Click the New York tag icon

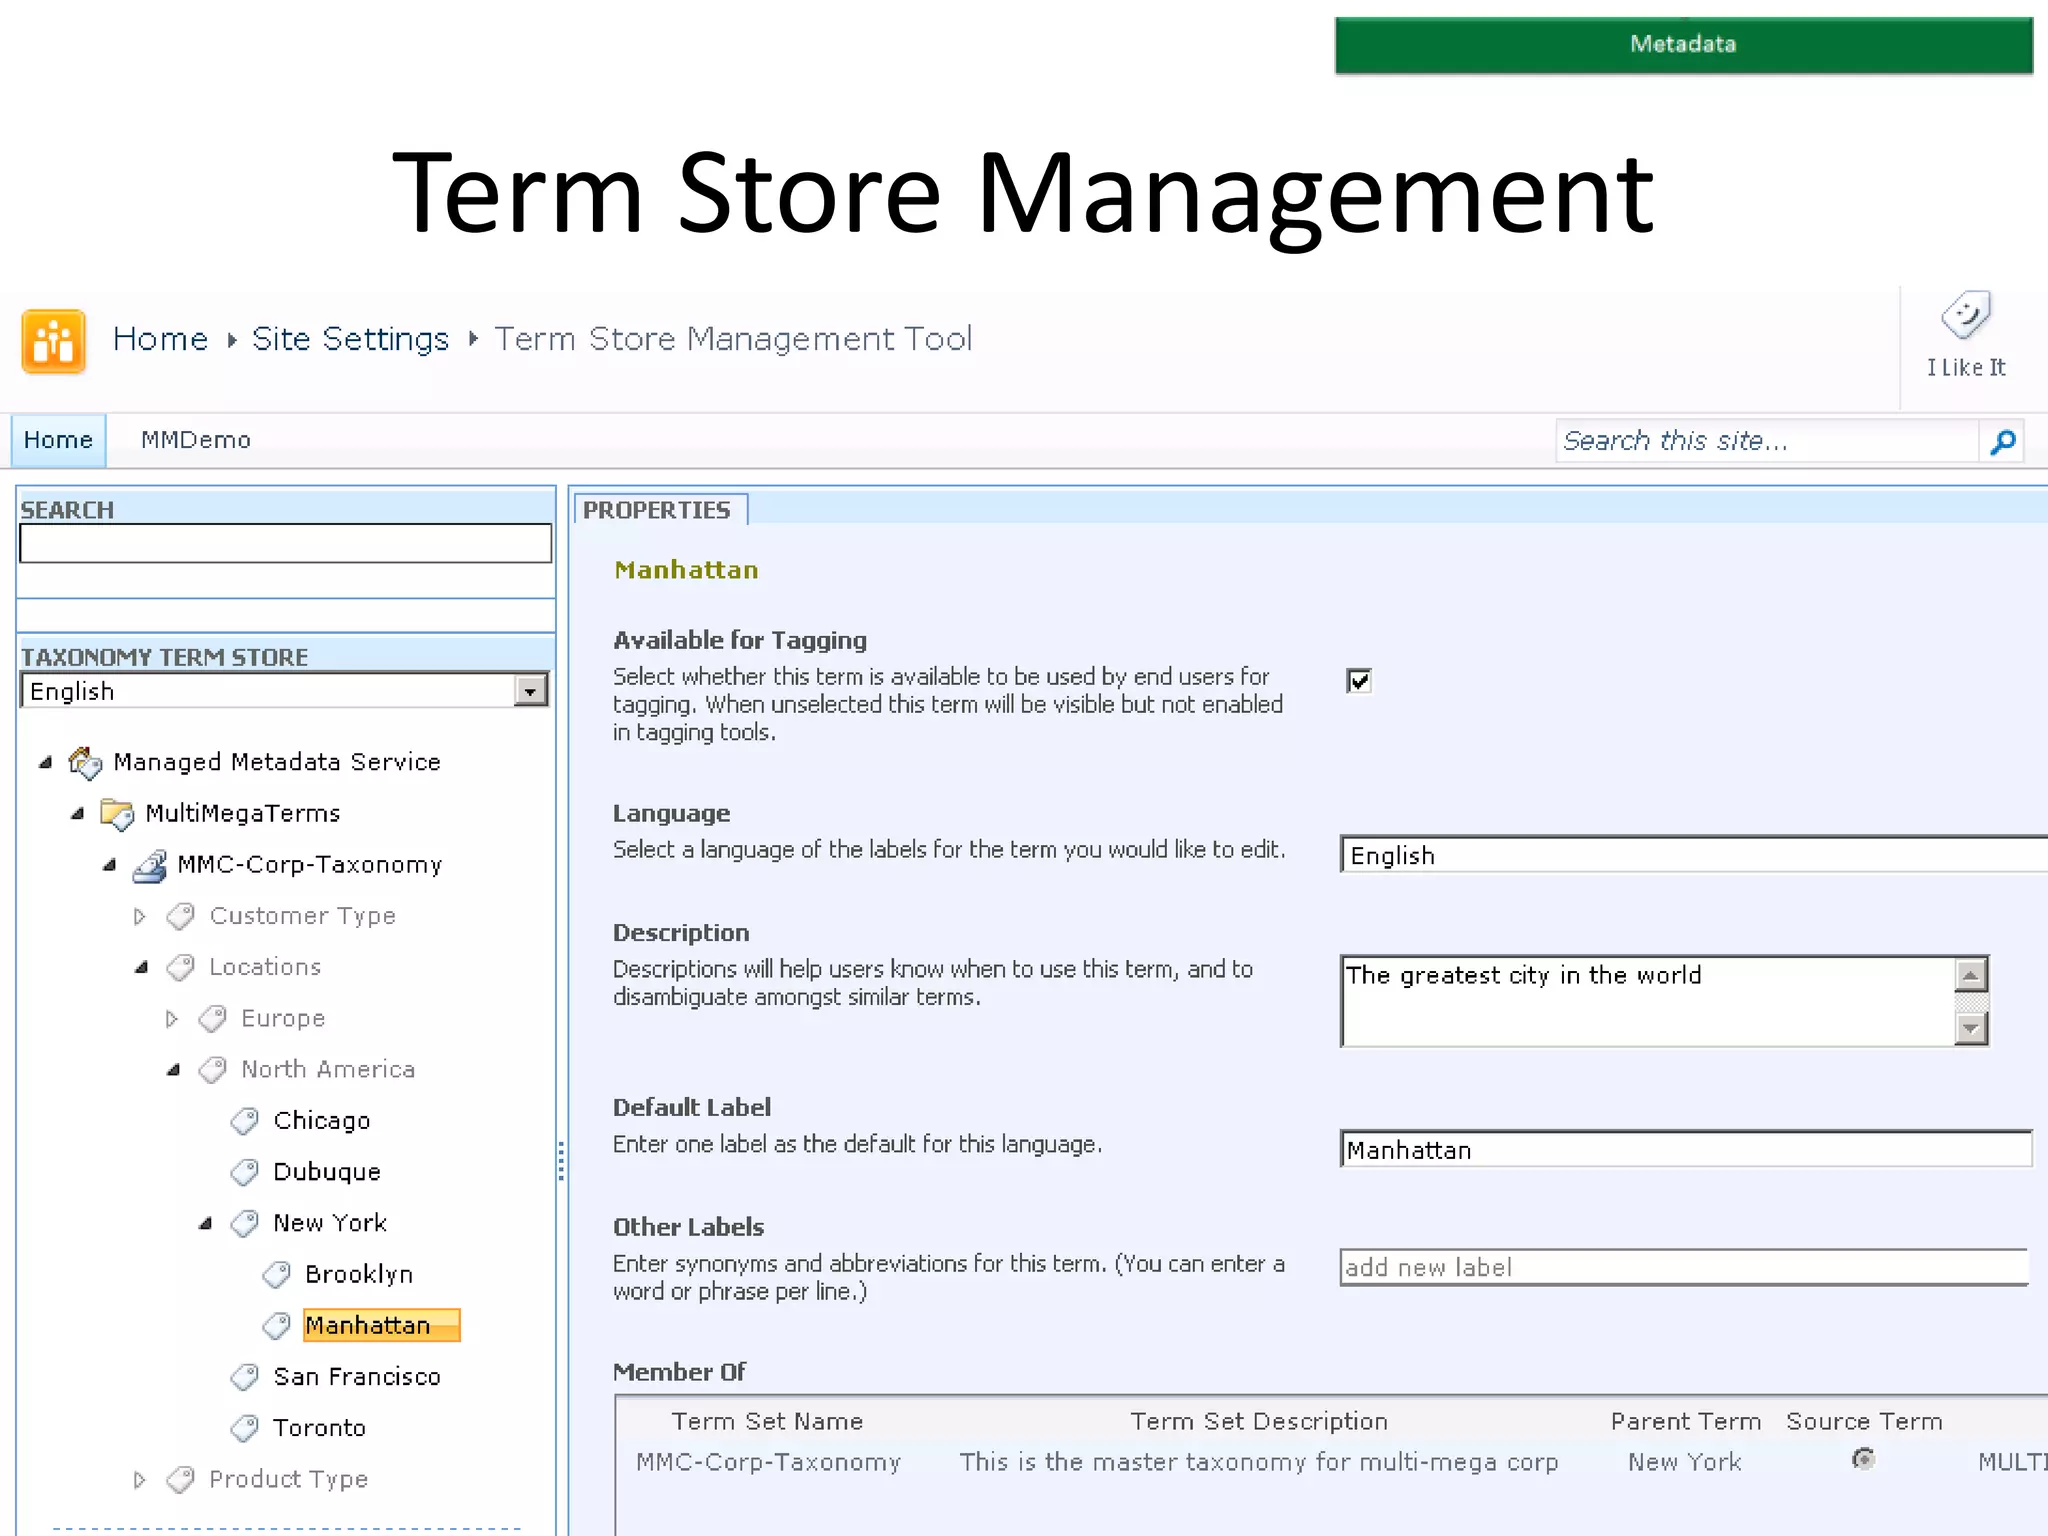pos(245,1223)
